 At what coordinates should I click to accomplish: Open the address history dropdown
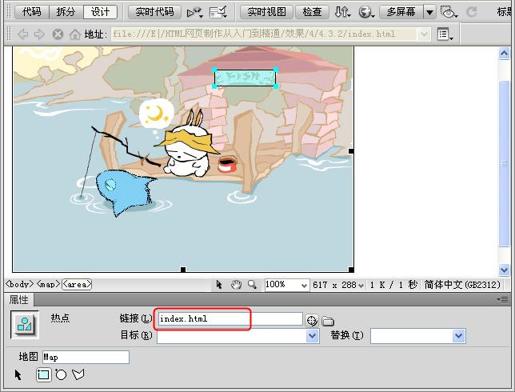coord(424,34)
